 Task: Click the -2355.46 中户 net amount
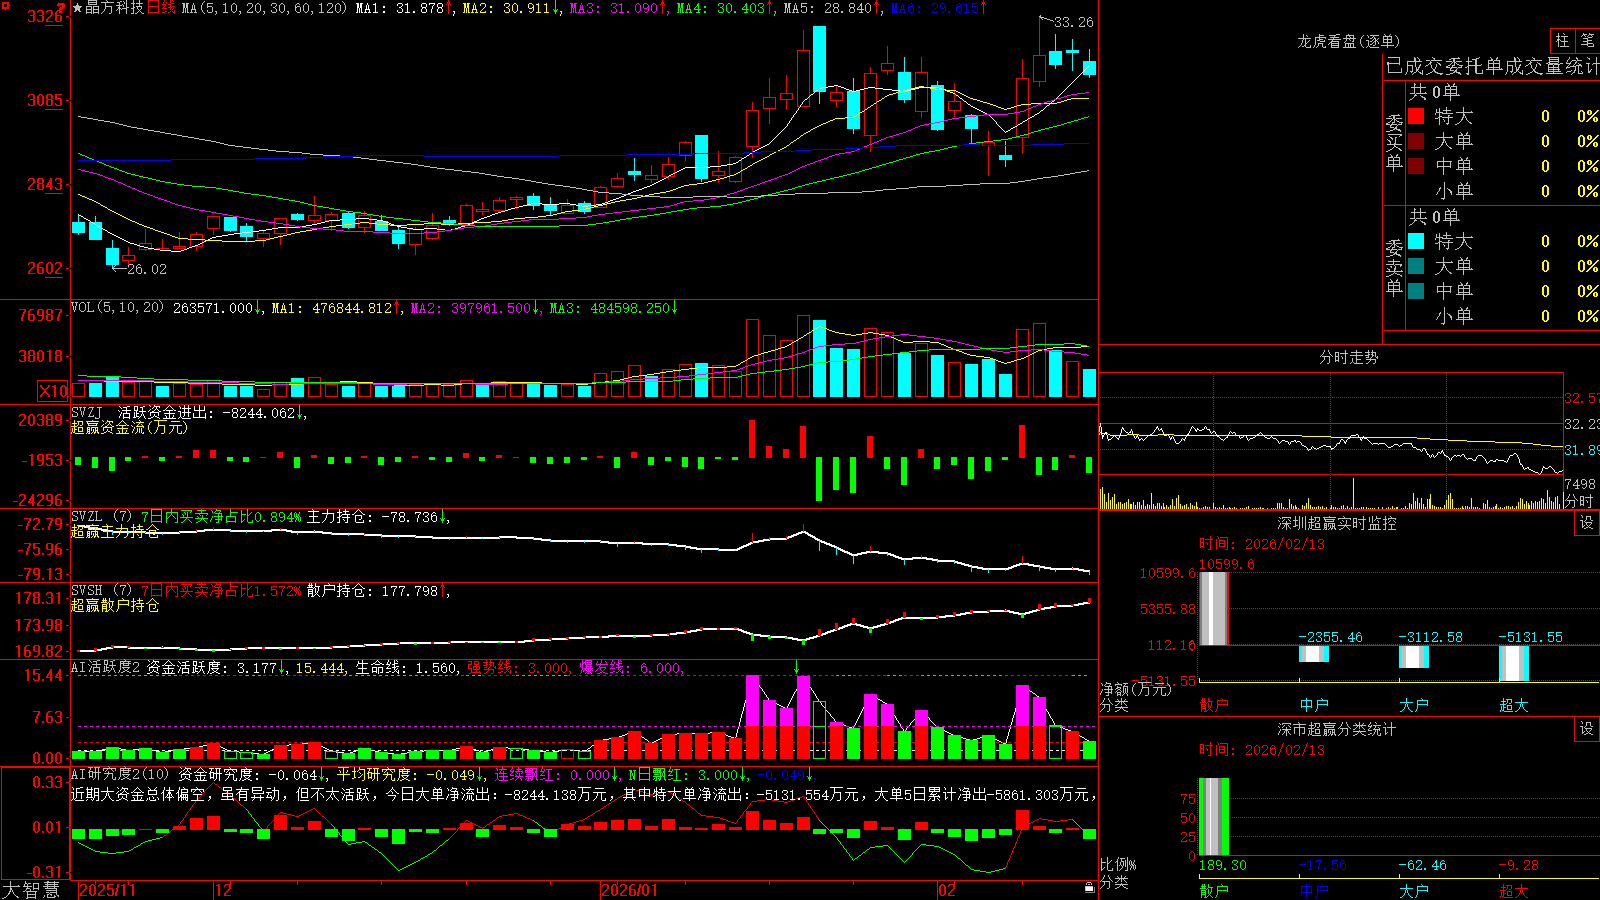(x=1330, y=637)
